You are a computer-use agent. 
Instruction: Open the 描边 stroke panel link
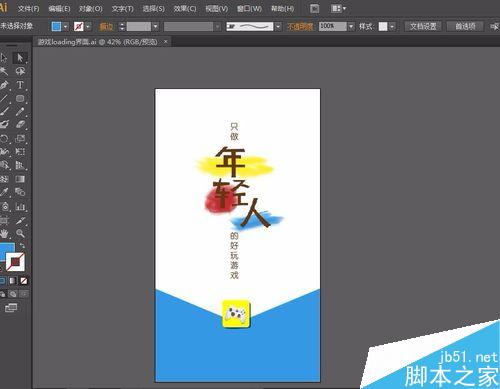pos(106,26)
